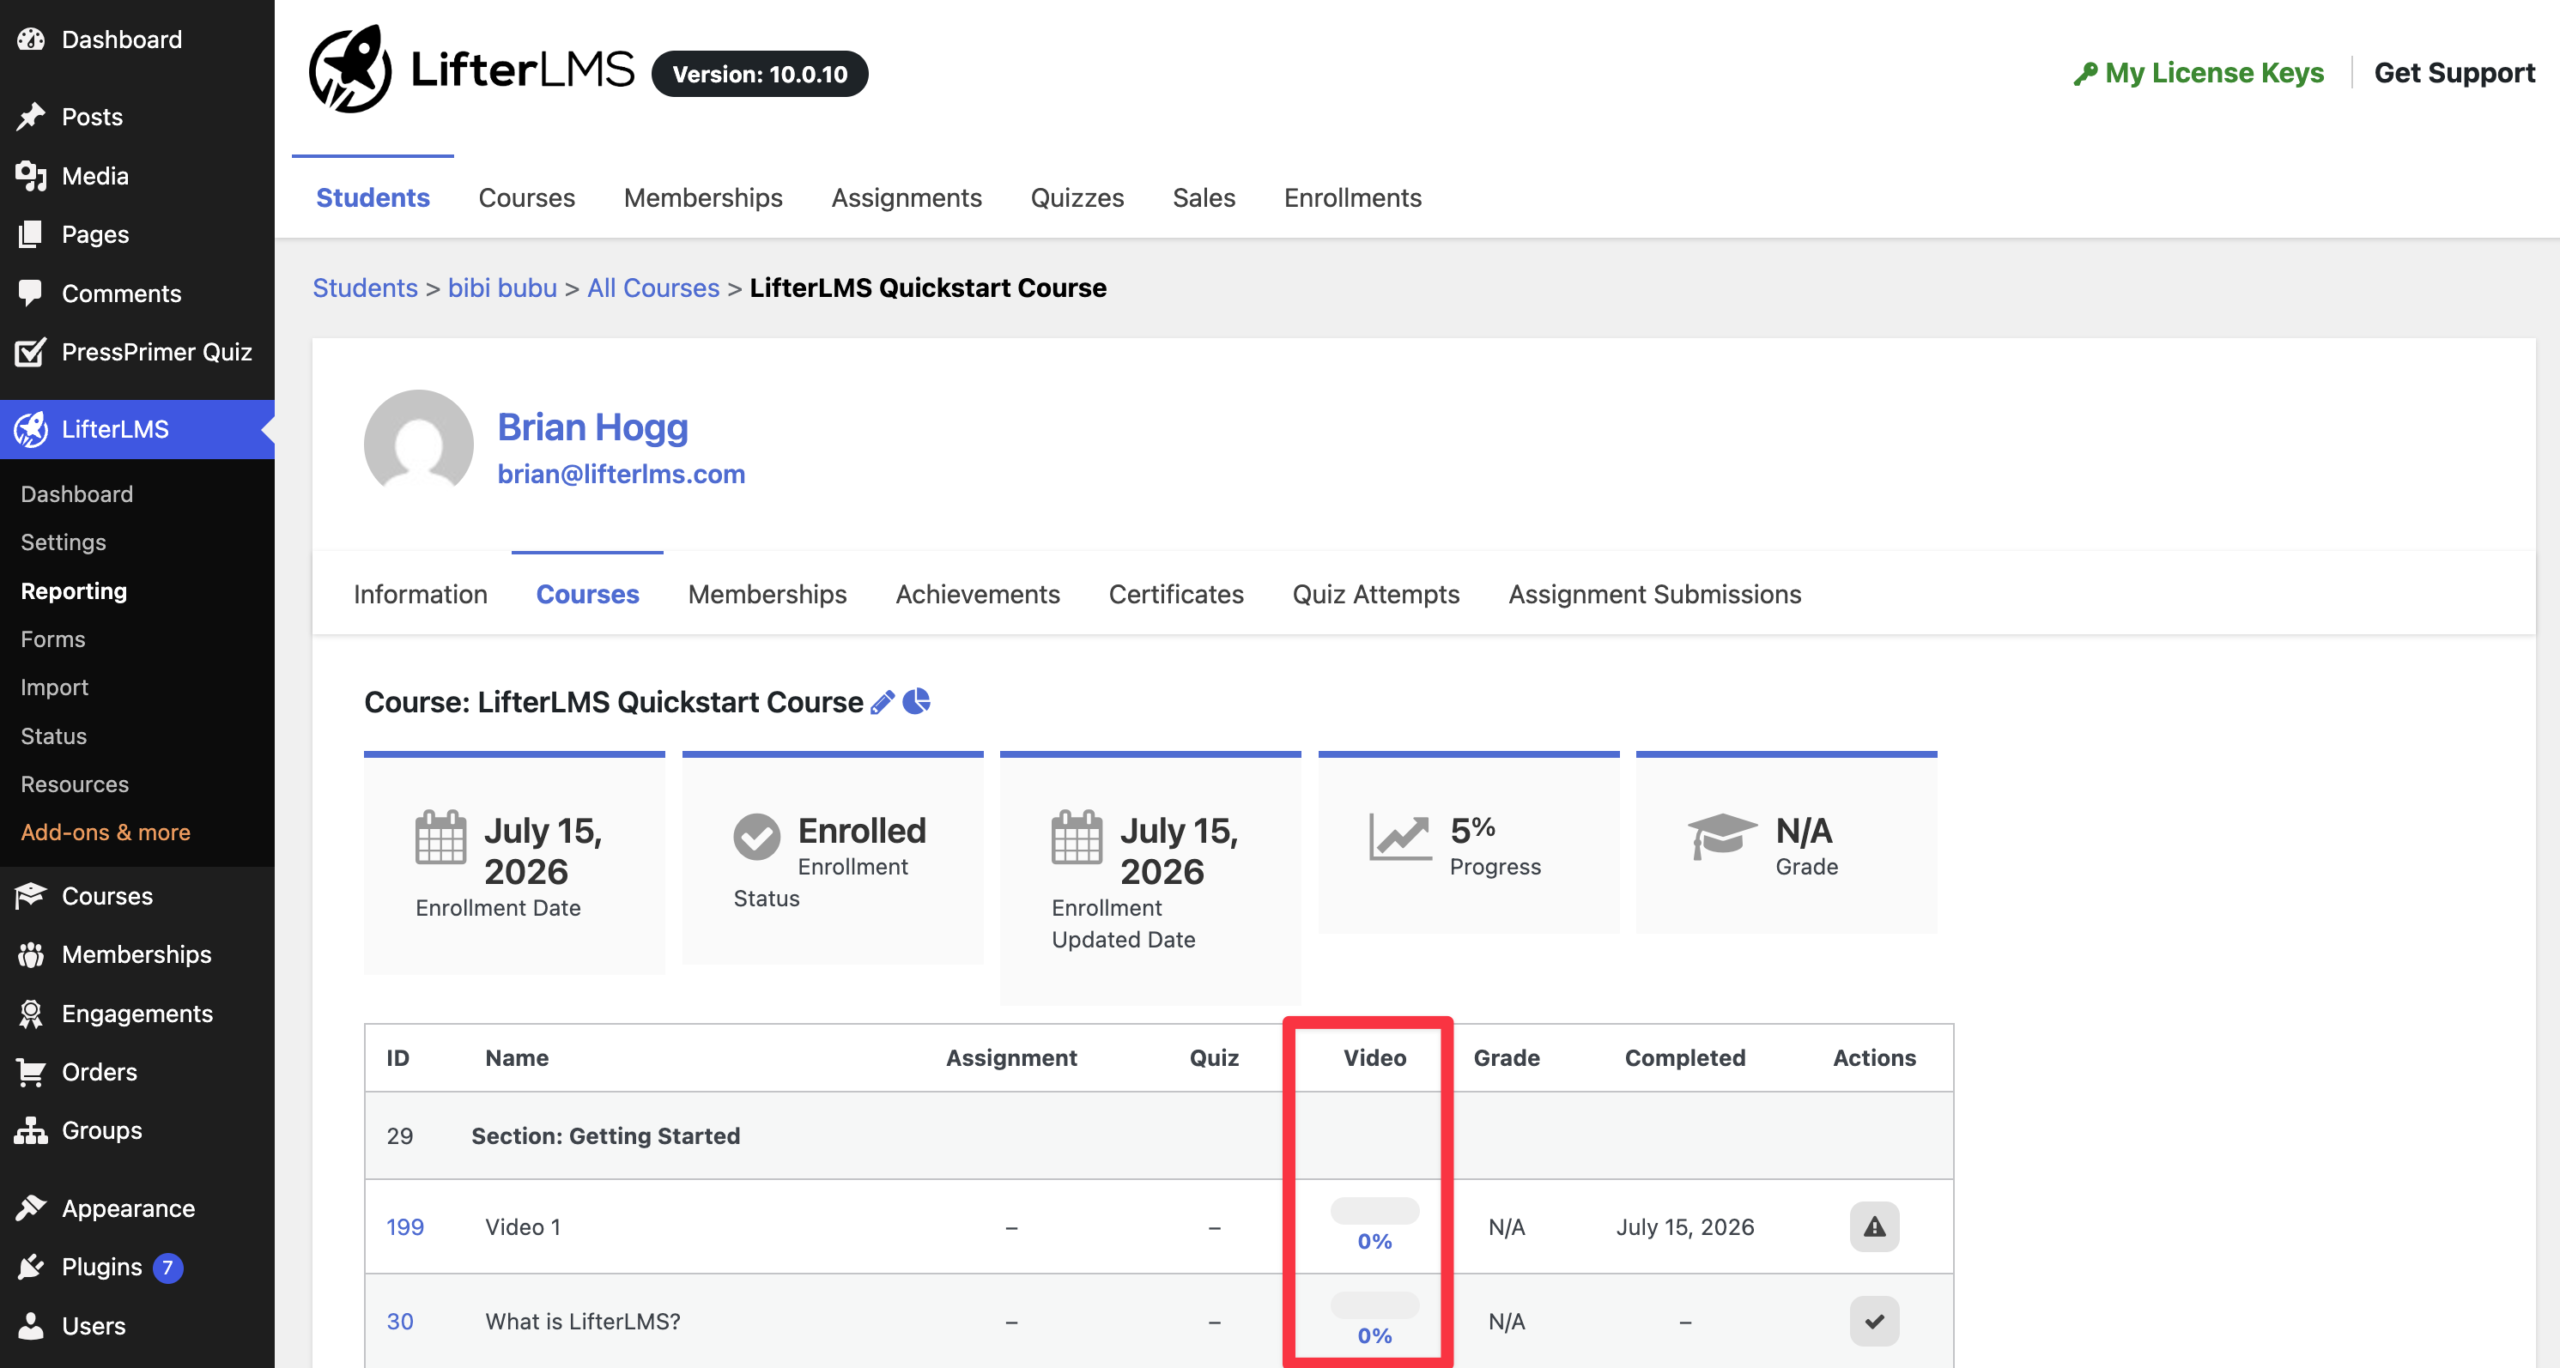Viewport: 2560px width, 1368px height.
Task: Click the LifterLMS rocket logo in header
Action: click(350, 69)
